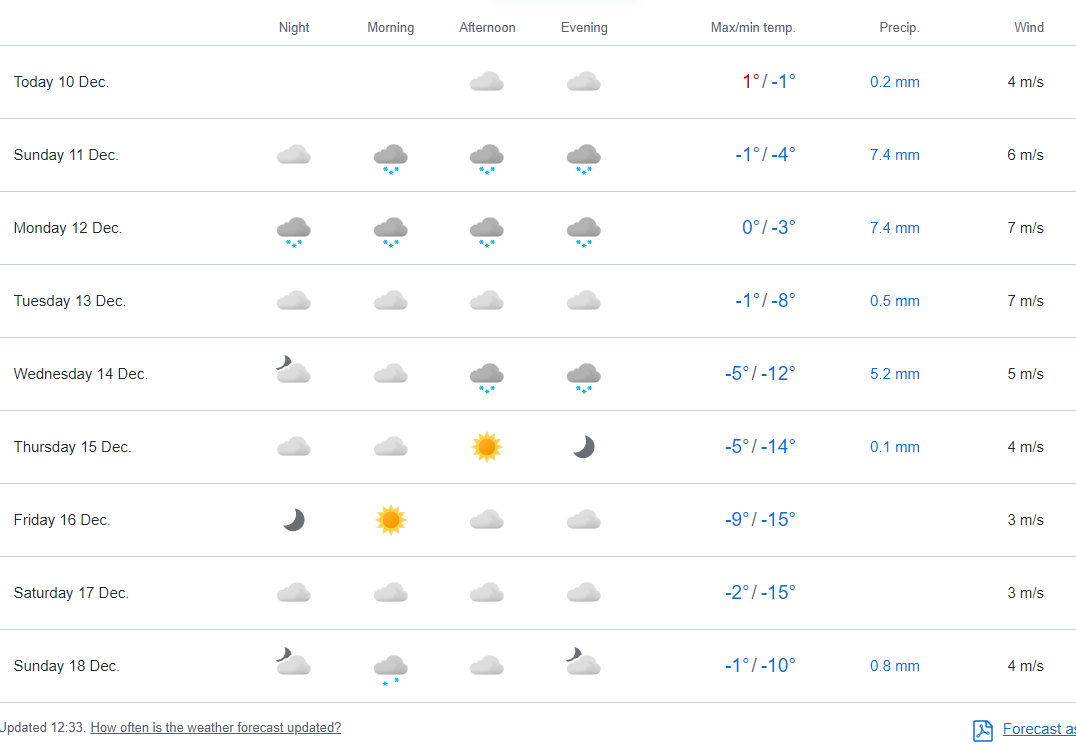1076x746 pixels.
Task: Click Wednesday afternoon snow cloud icon
Action: point(487,377)
